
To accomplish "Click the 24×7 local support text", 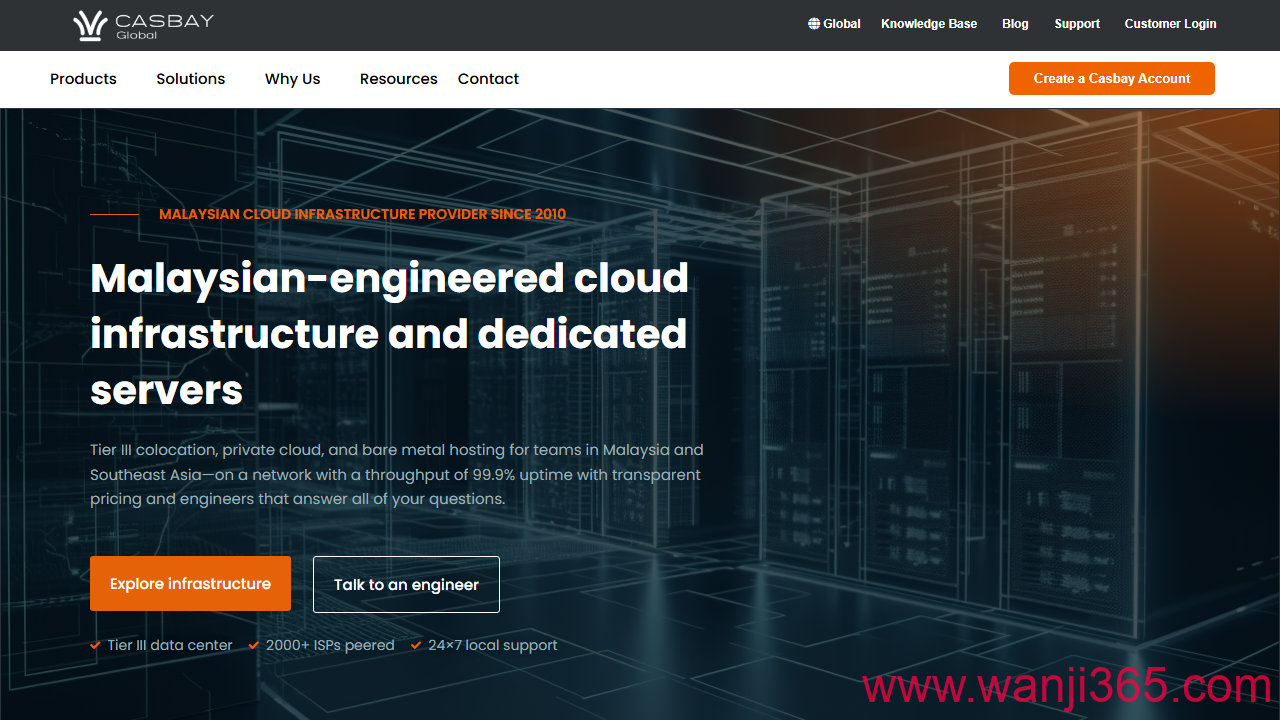I will [493, 645].
